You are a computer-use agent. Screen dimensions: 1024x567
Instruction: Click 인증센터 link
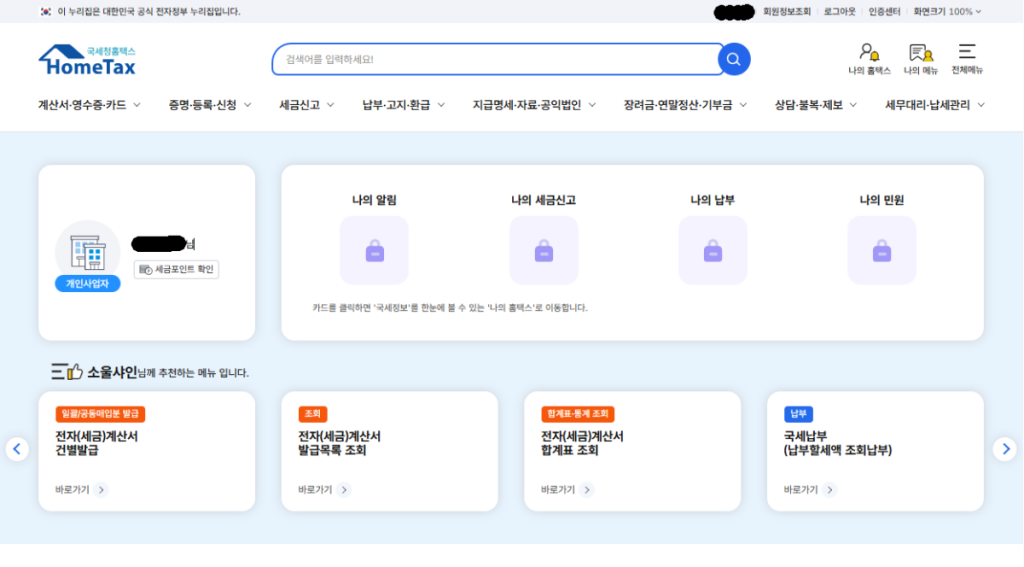point(884,12)
